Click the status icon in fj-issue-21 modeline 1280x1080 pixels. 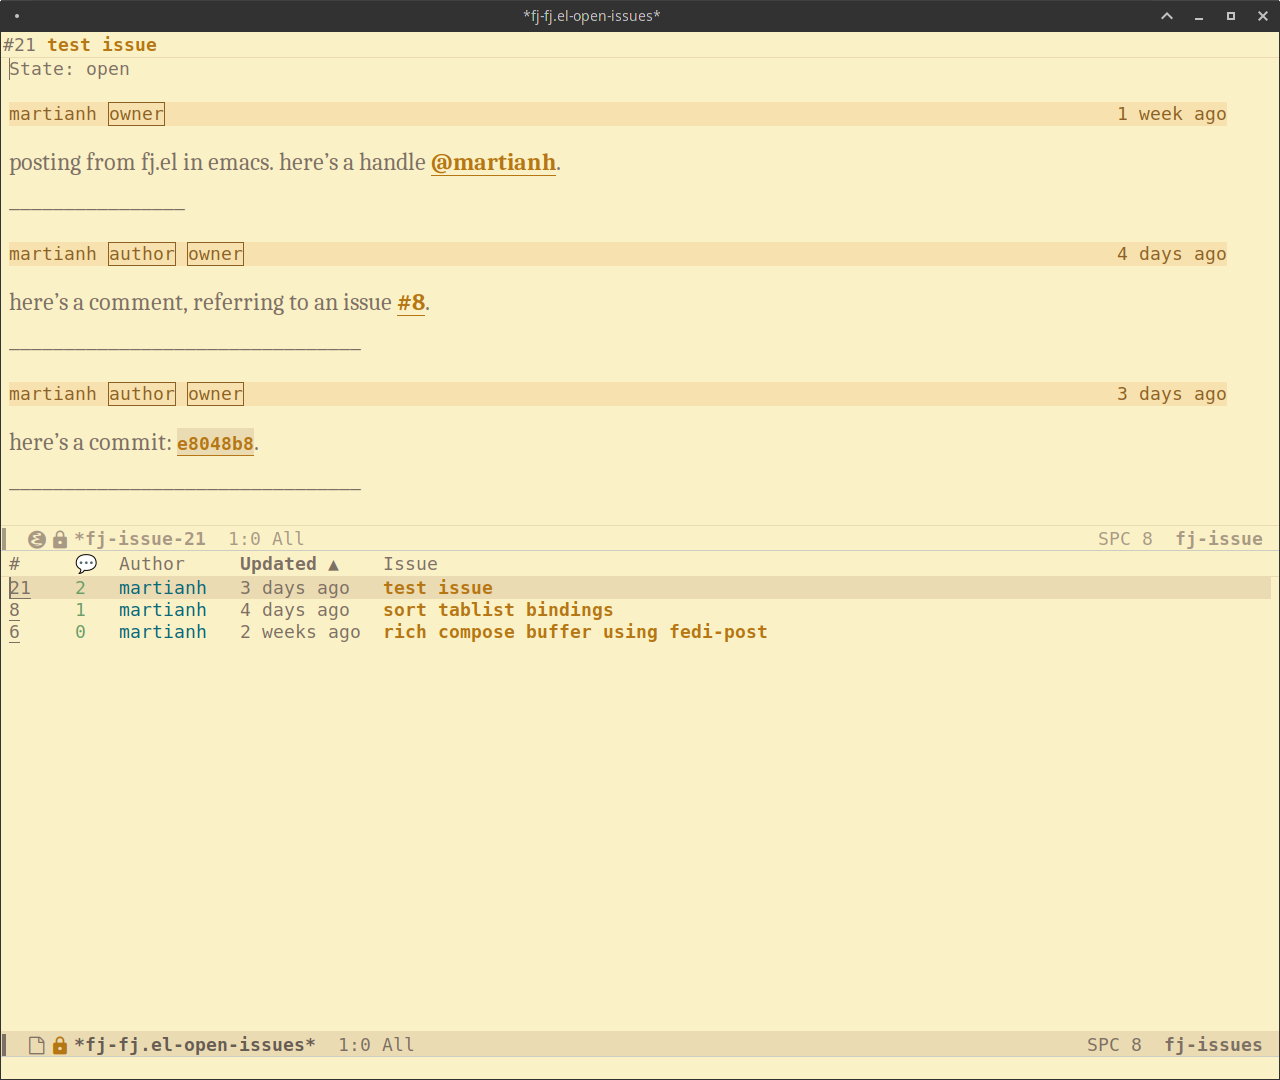click(x=37, y=539)
